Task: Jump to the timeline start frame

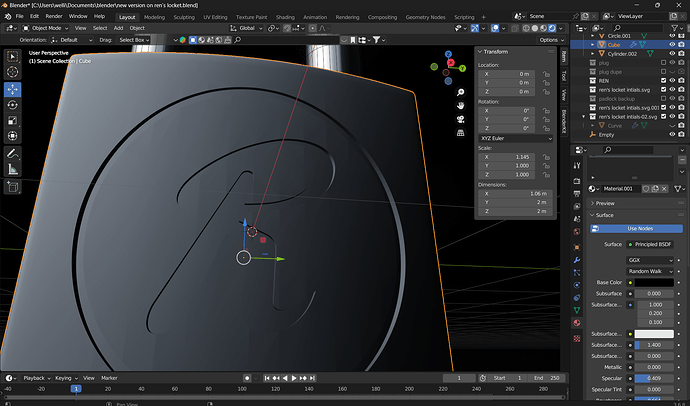Action: (267, 378)
